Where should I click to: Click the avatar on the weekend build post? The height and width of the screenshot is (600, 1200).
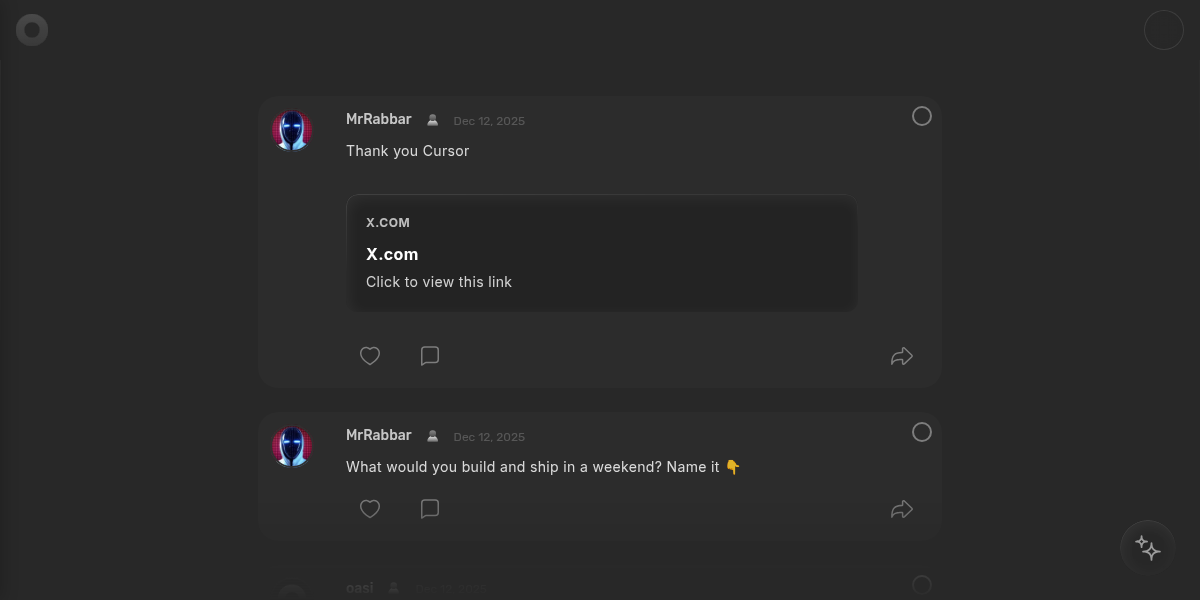click(x=291, y=446)
